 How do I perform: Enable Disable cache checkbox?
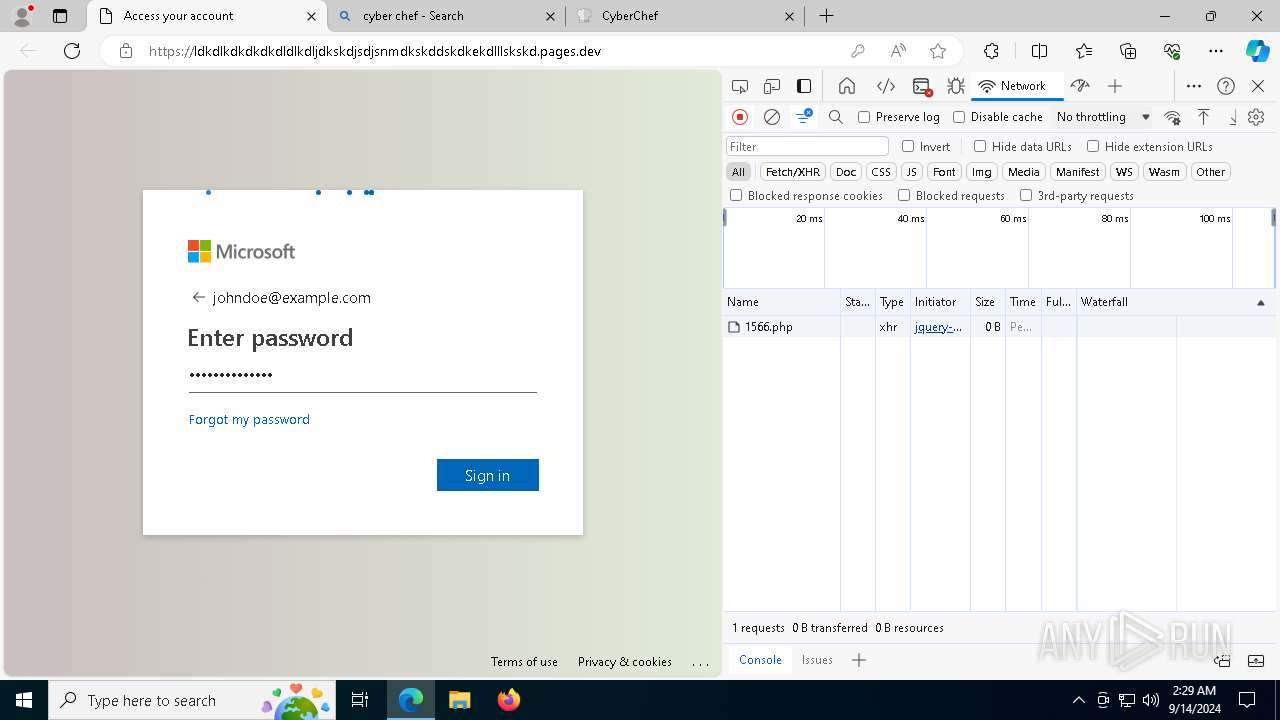click(959, 117)
